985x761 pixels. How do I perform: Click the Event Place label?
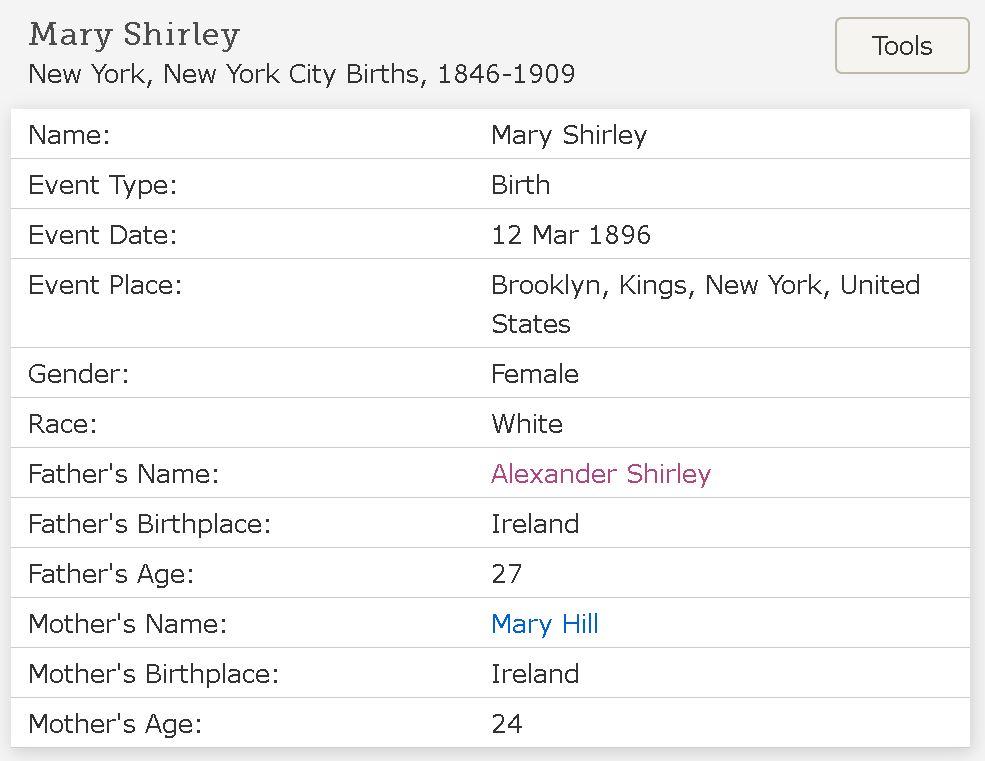[105, 285]
